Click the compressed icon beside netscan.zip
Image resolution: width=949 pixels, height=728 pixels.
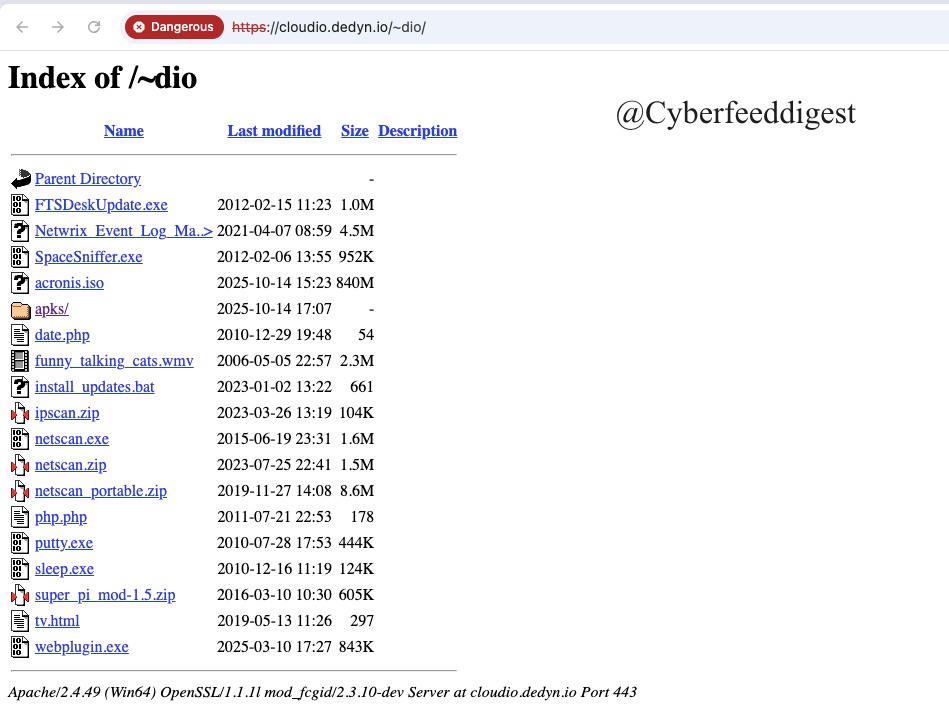(20, 465)
